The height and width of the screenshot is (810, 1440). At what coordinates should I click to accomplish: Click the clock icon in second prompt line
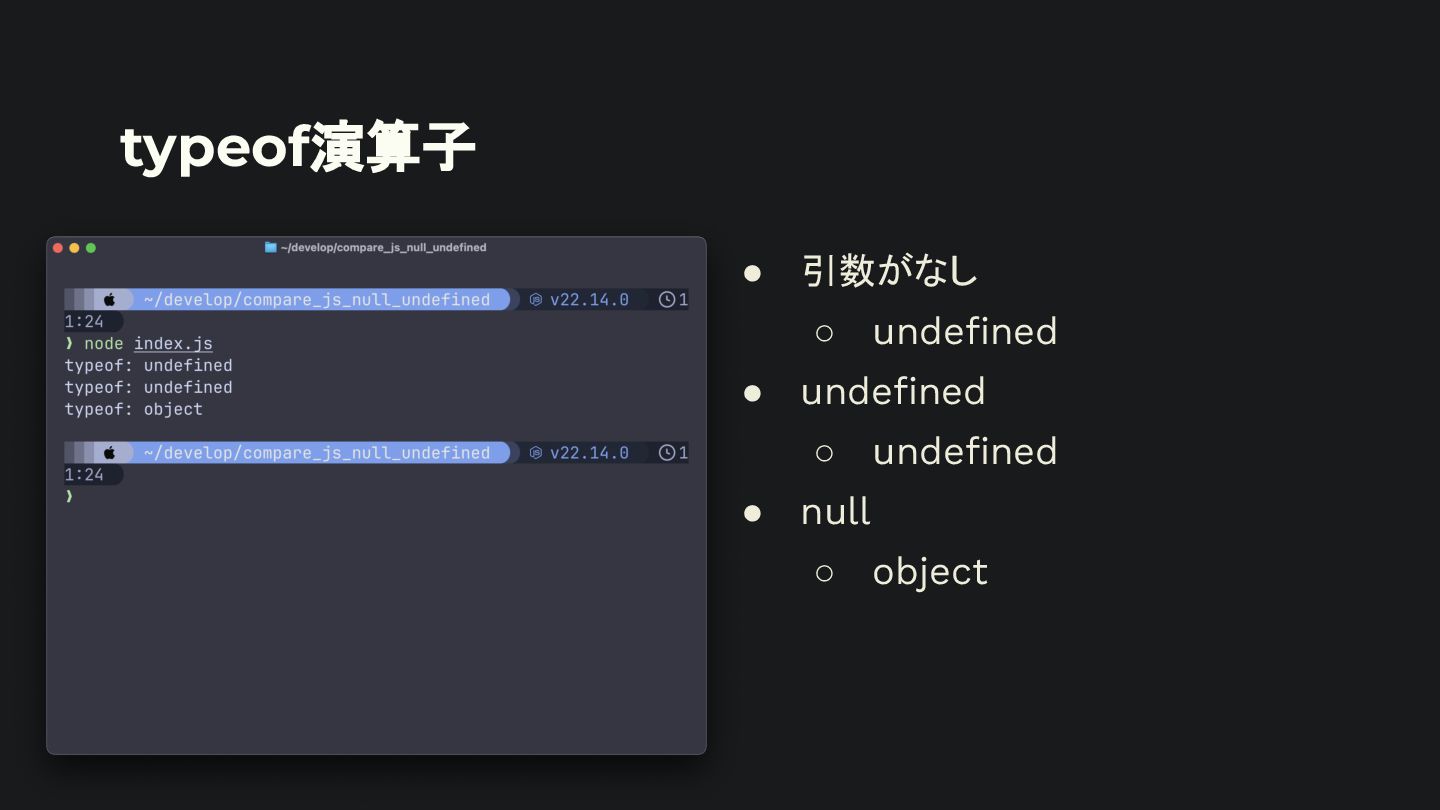coord(667,453)
